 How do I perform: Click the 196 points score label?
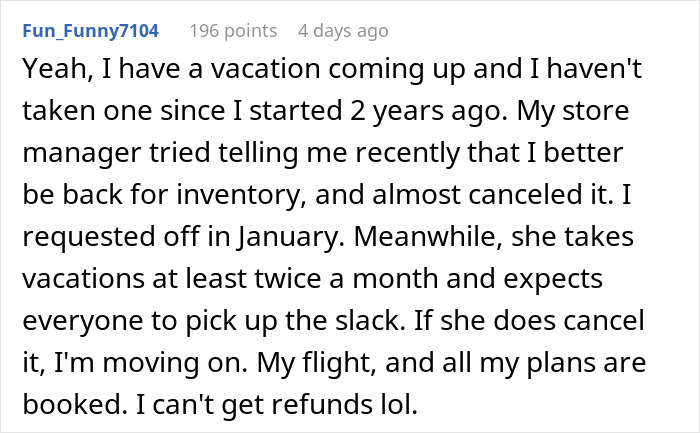(233, 31)
